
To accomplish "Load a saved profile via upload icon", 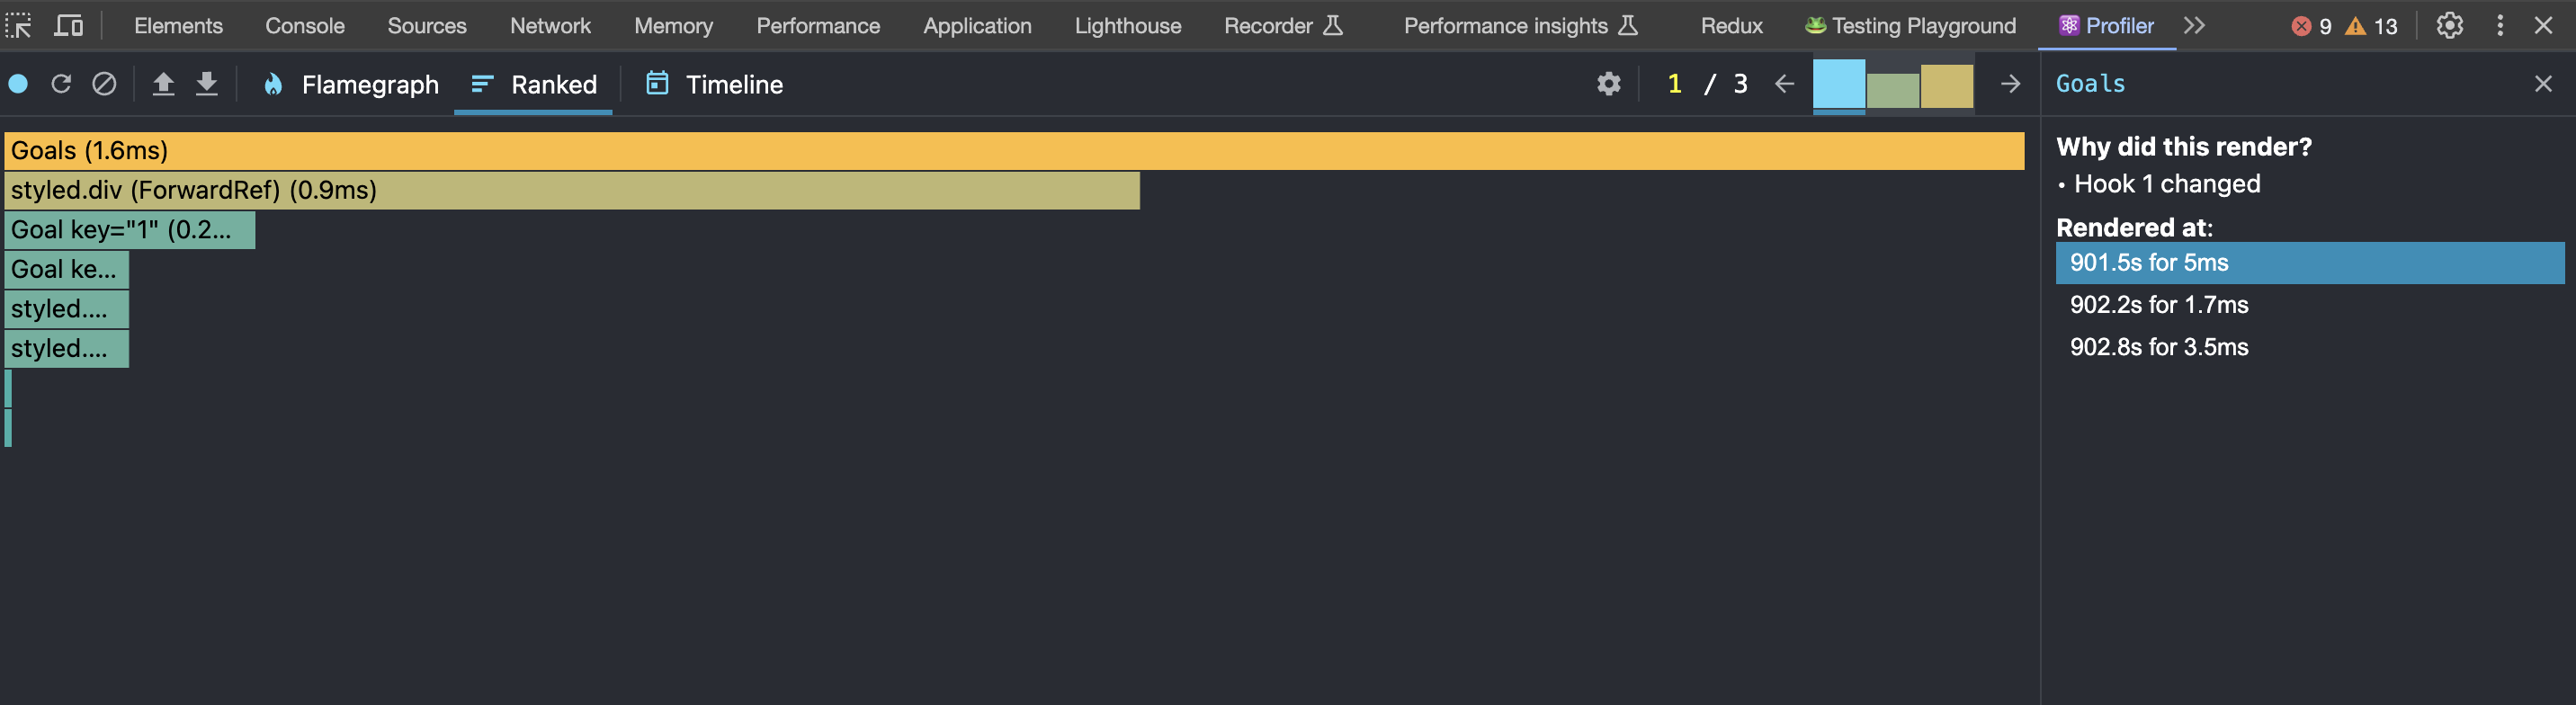I will coord(163,84).
